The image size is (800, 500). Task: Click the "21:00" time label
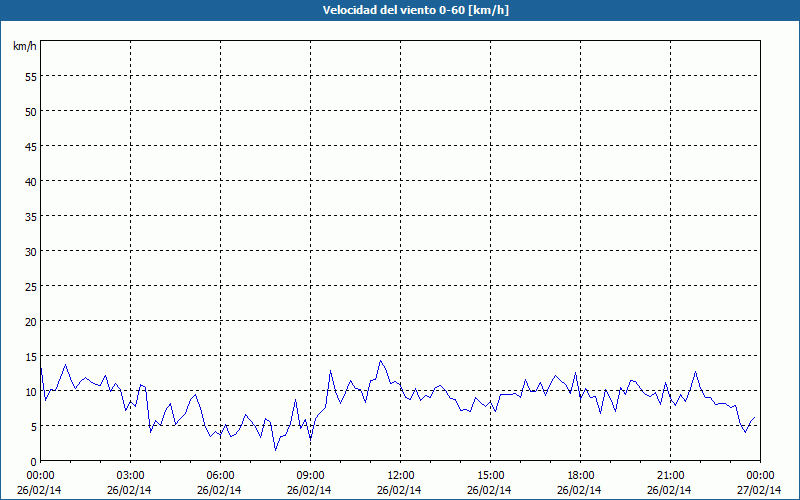[670, 476]
